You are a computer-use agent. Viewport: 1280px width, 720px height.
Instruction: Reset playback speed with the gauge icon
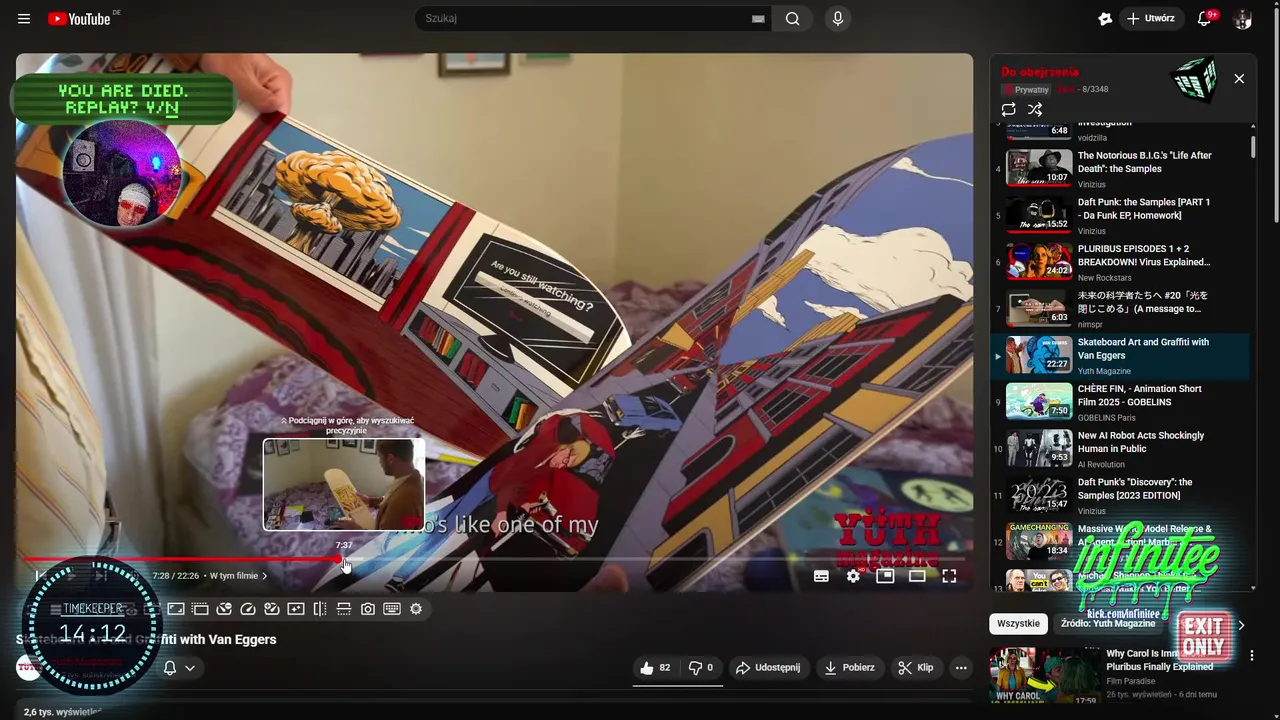pos(248,609)
